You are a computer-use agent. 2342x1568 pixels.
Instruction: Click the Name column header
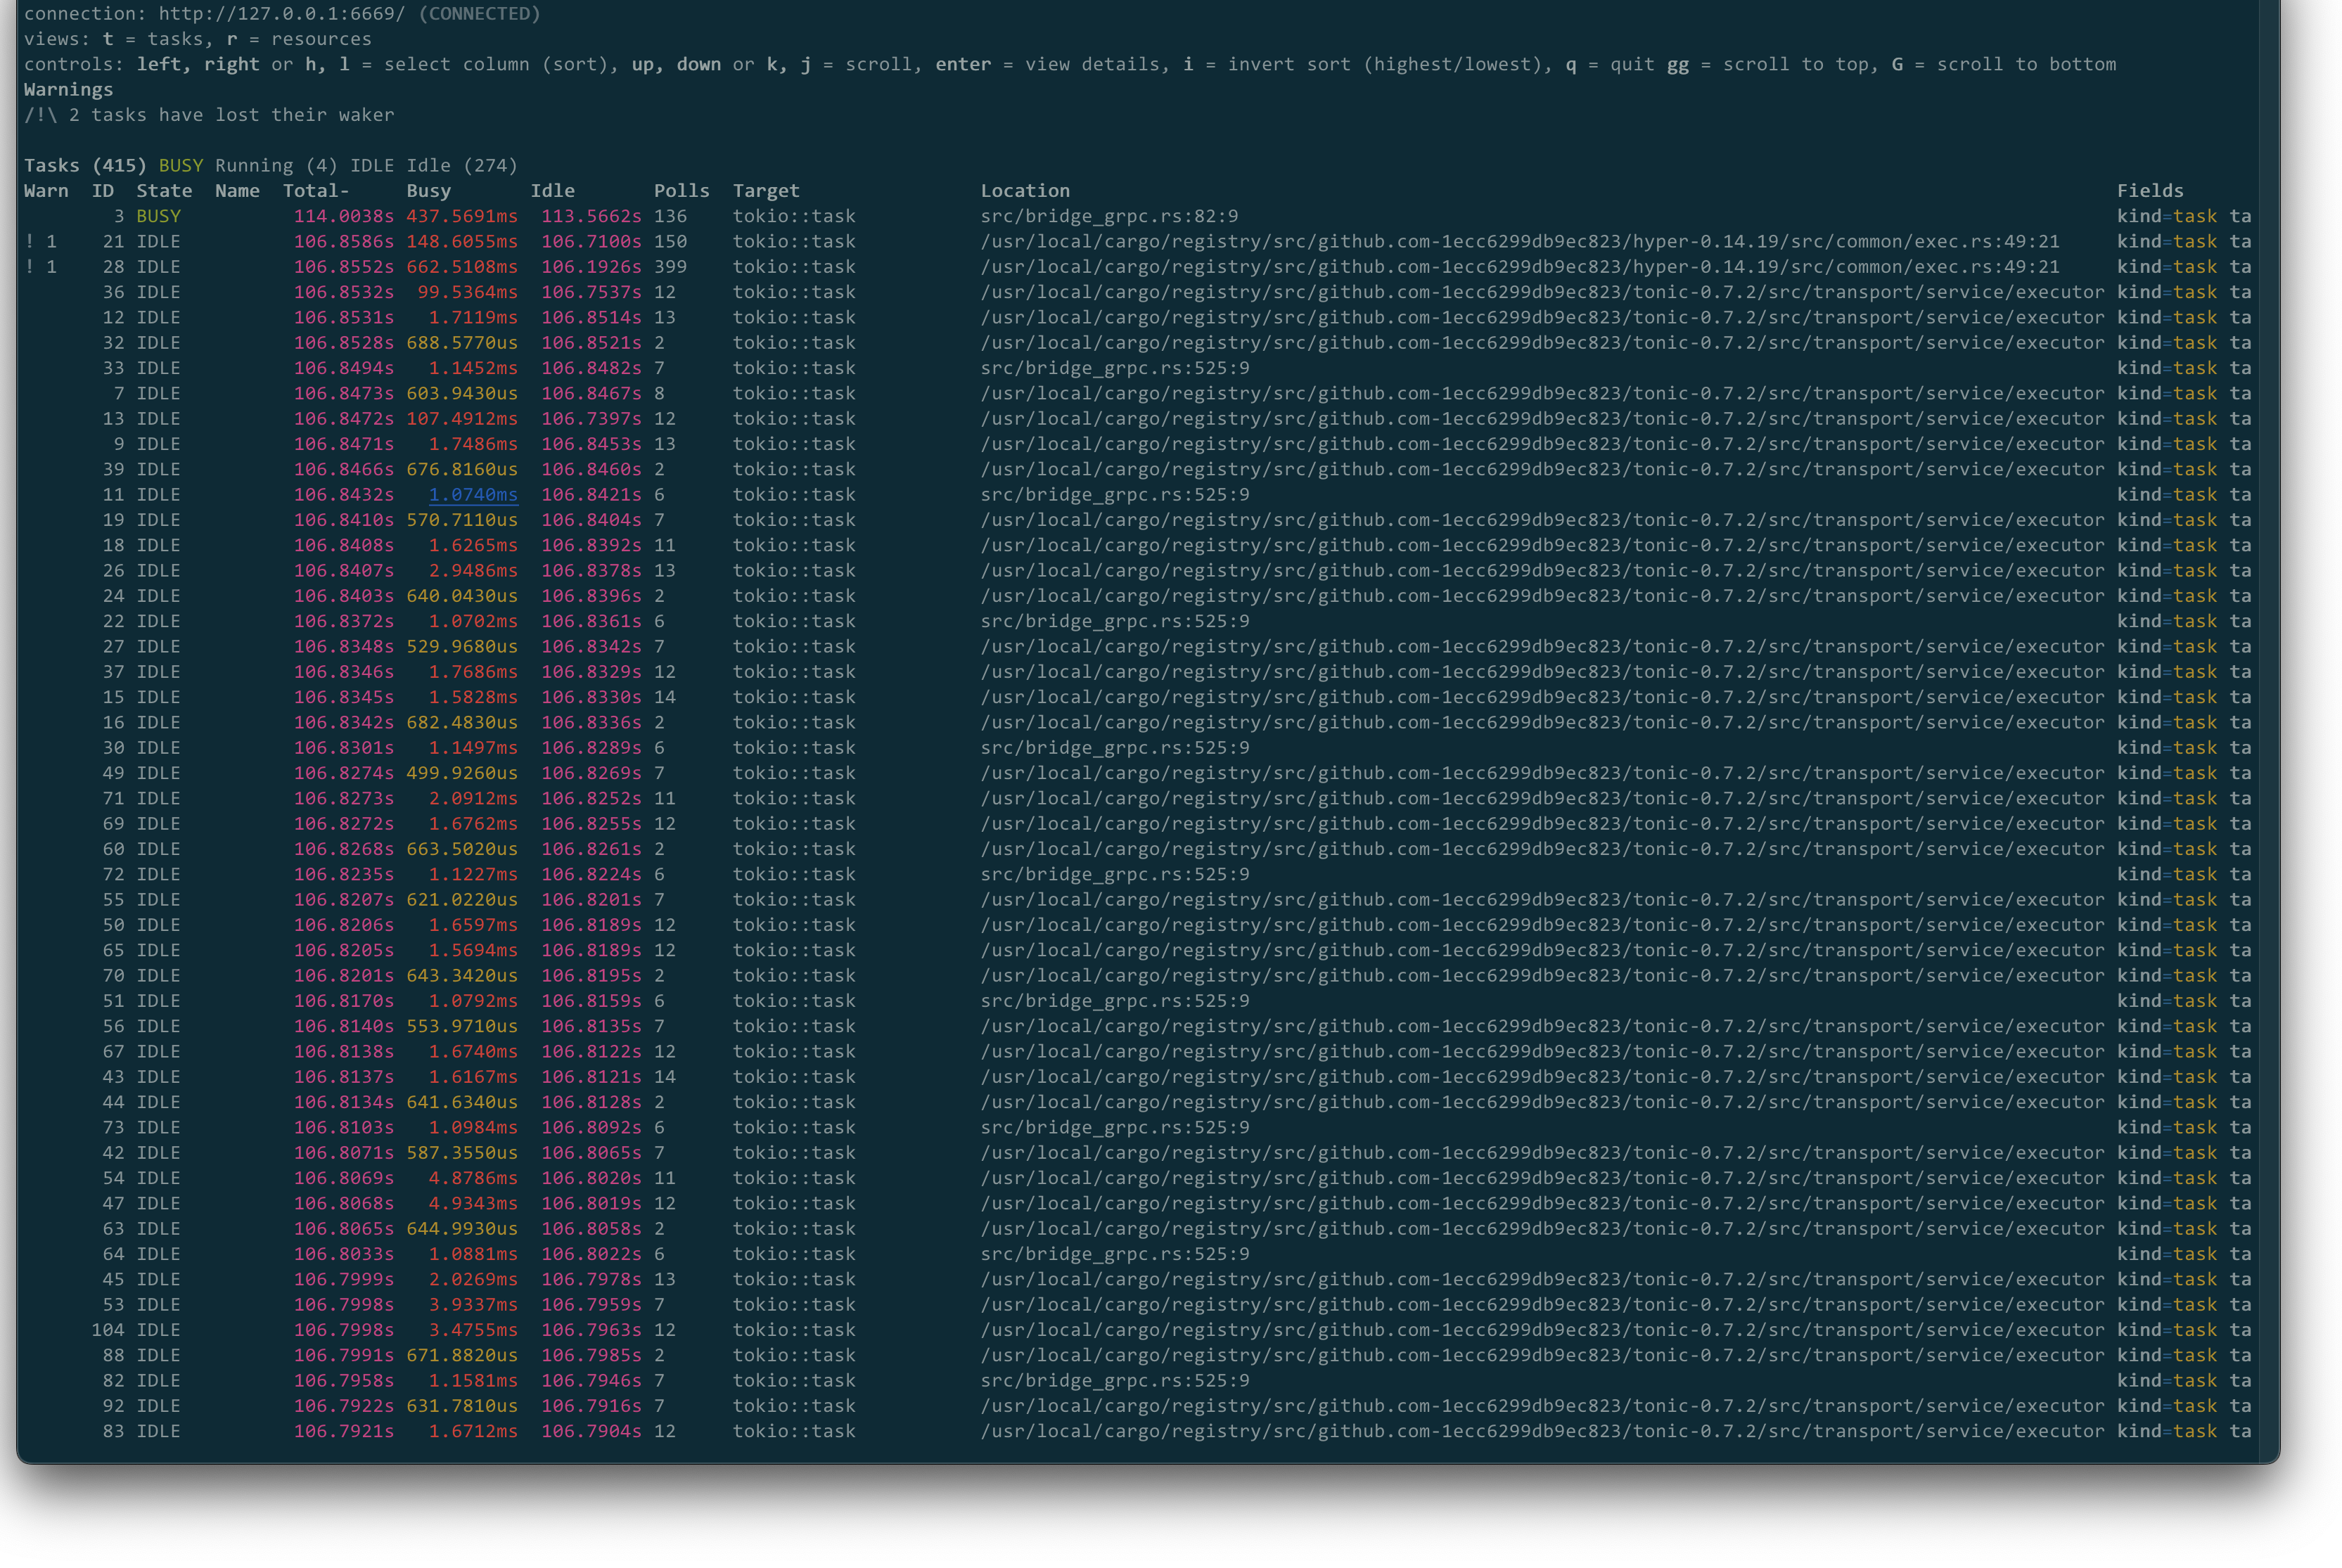(237, 190)
